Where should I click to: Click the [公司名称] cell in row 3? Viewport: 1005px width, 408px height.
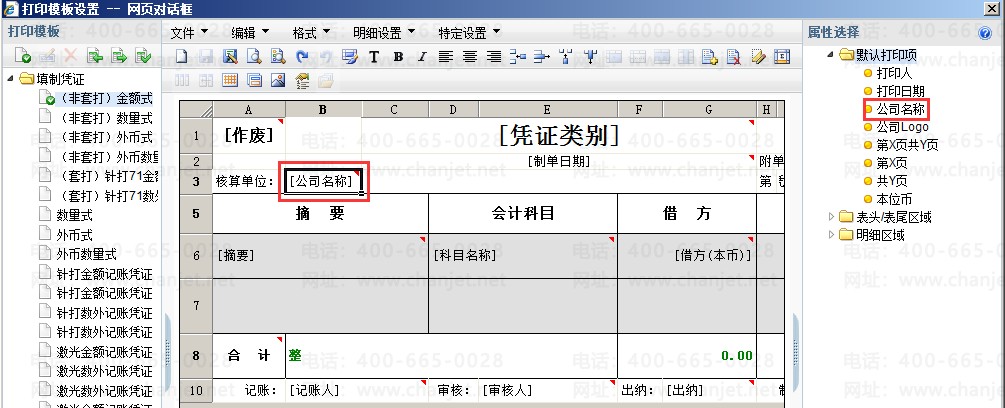pyautogui.click(x=324, y=182)
